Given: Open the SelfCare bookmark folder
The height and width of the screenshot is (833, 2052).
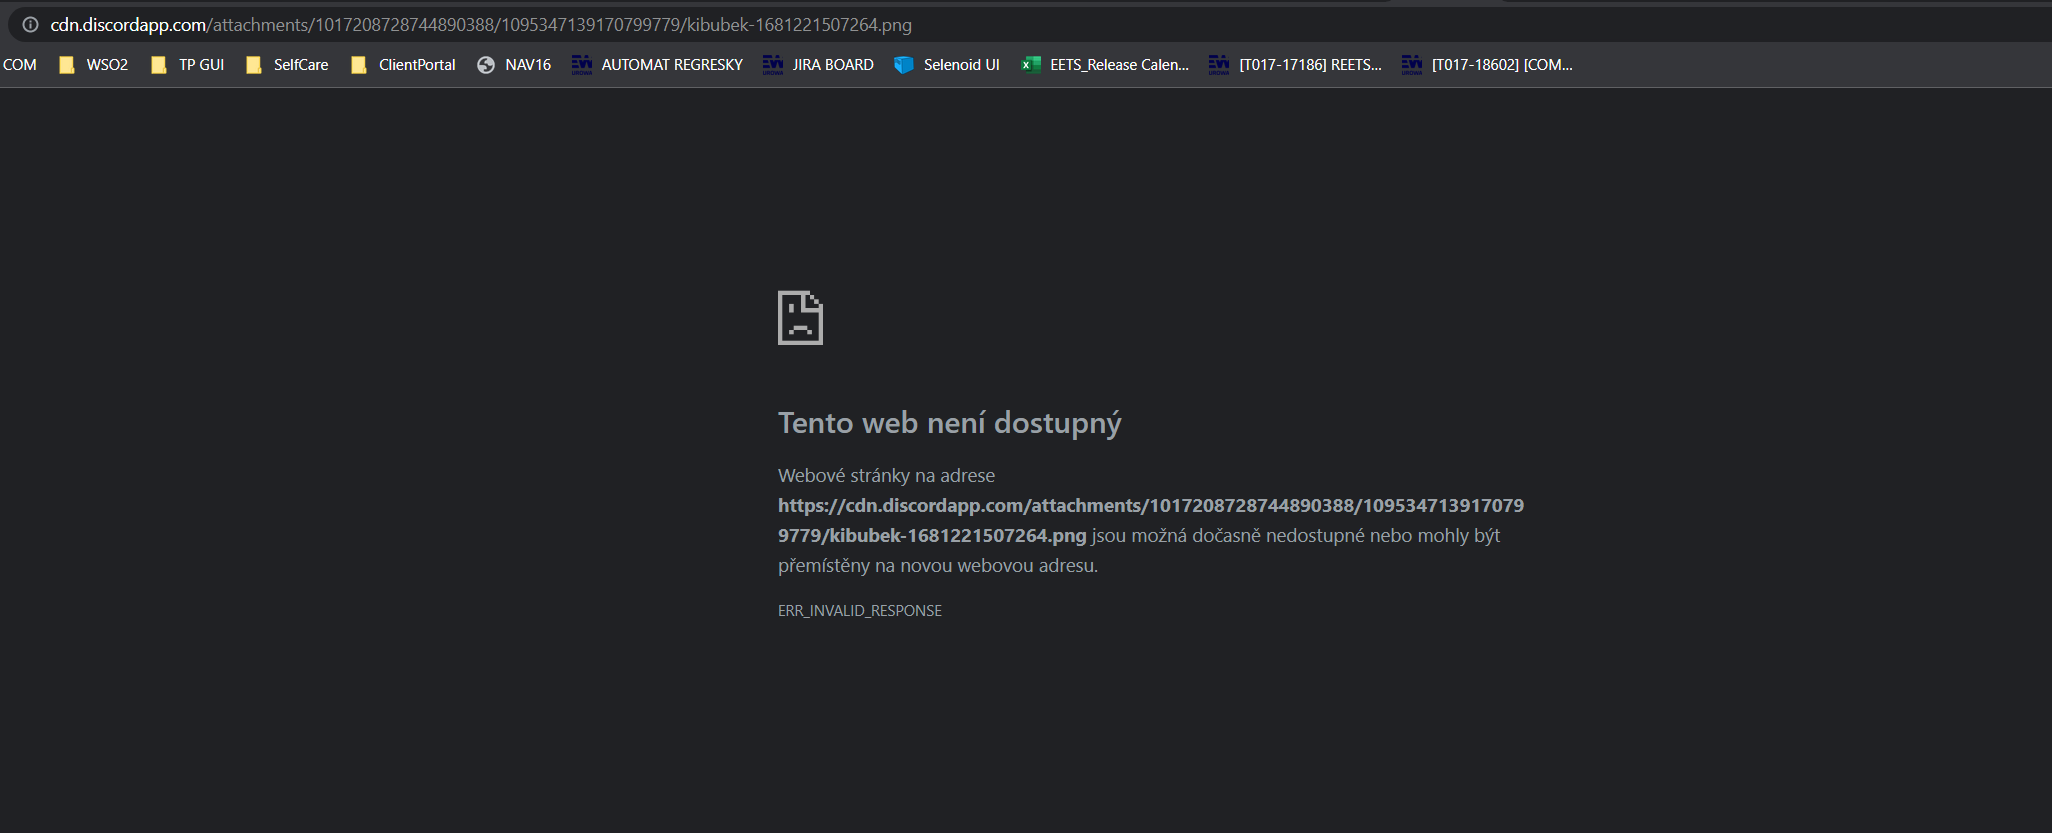Looking at the screenshot, I should pos(287,65).
